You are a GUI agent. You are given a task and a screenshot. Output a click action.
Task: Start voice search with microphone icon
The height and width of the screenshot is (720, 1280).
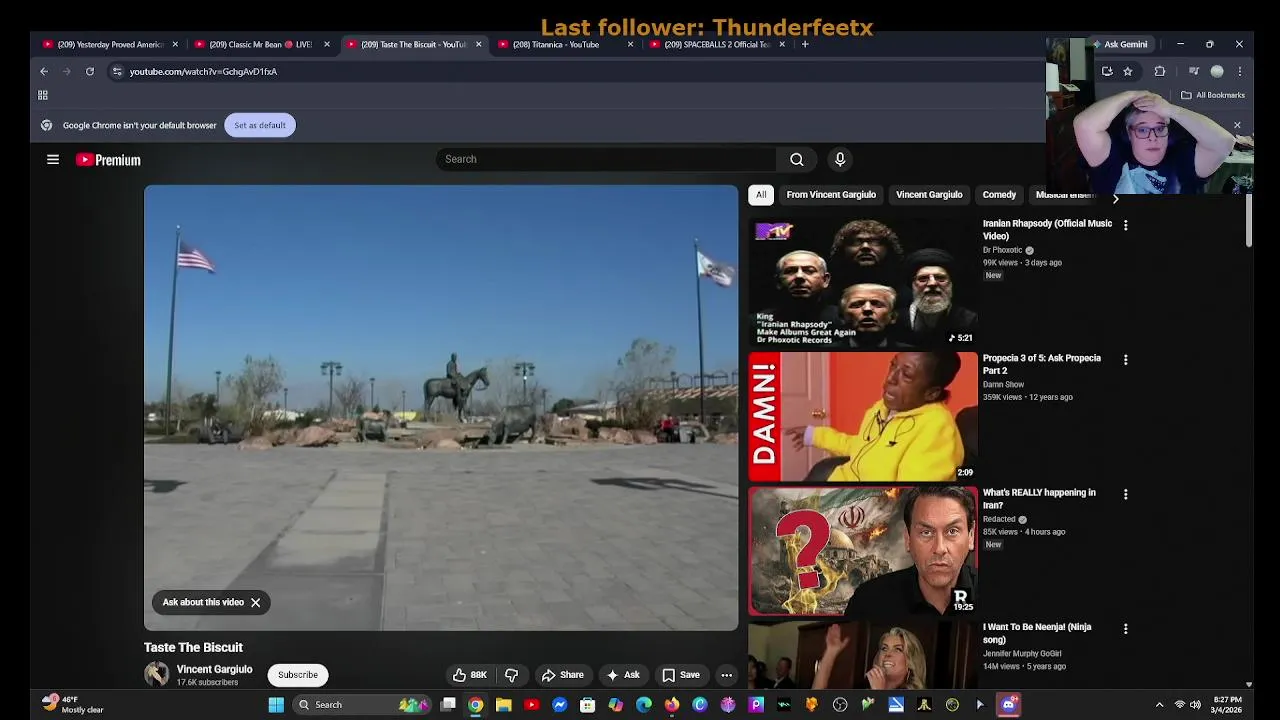point(840,159)
